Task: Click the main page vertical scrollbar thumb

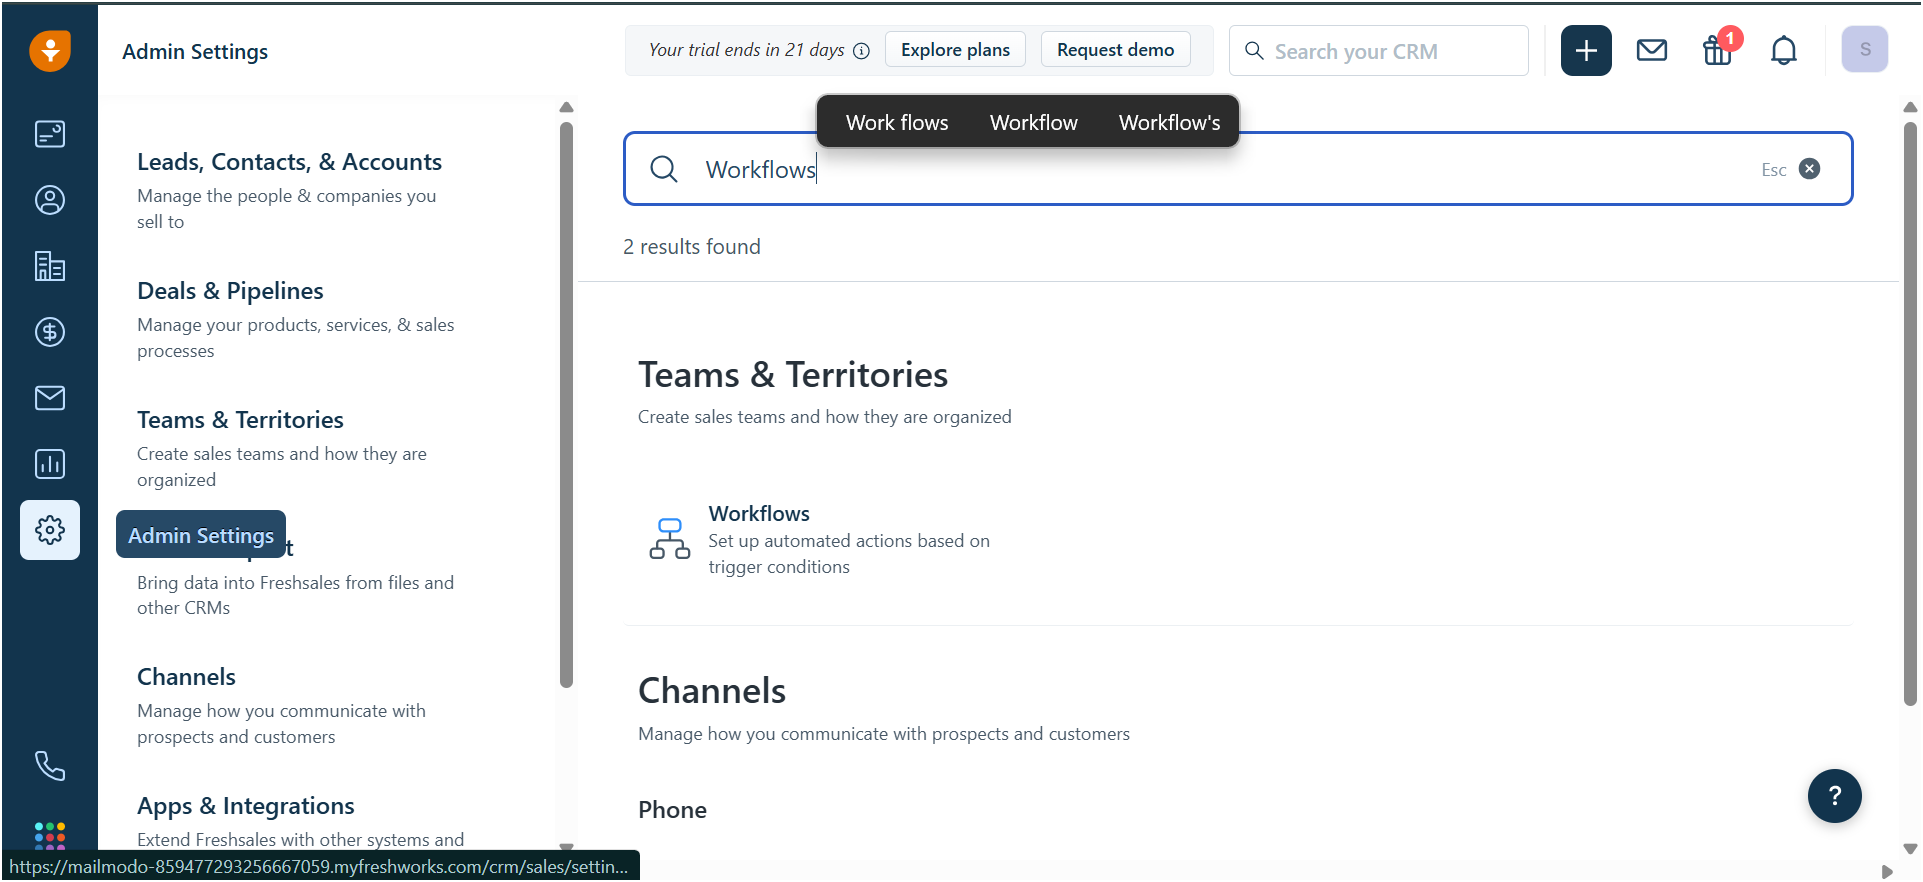Action: point(1910,414)
